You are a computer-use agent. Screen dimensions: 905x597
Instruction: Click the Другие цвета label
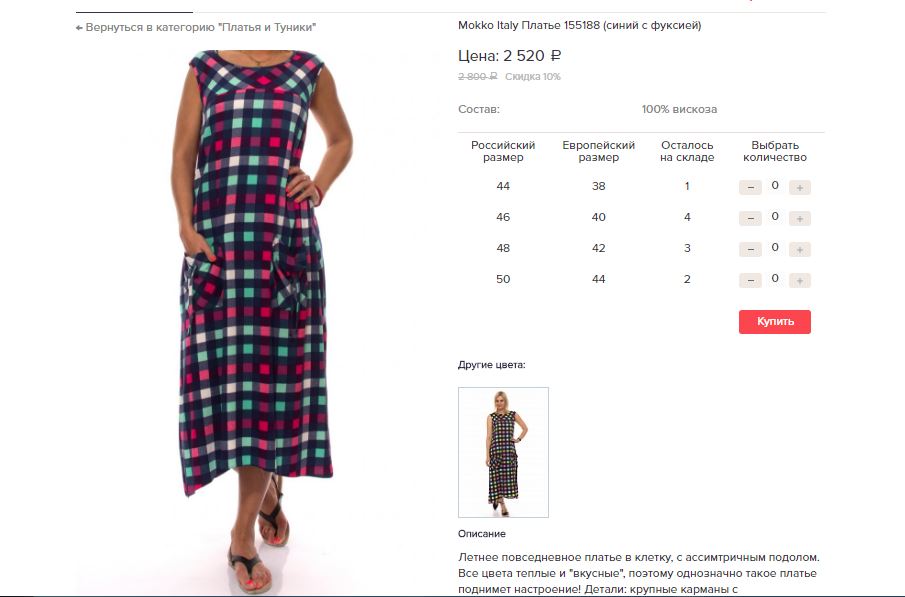[x=492, y=365]
